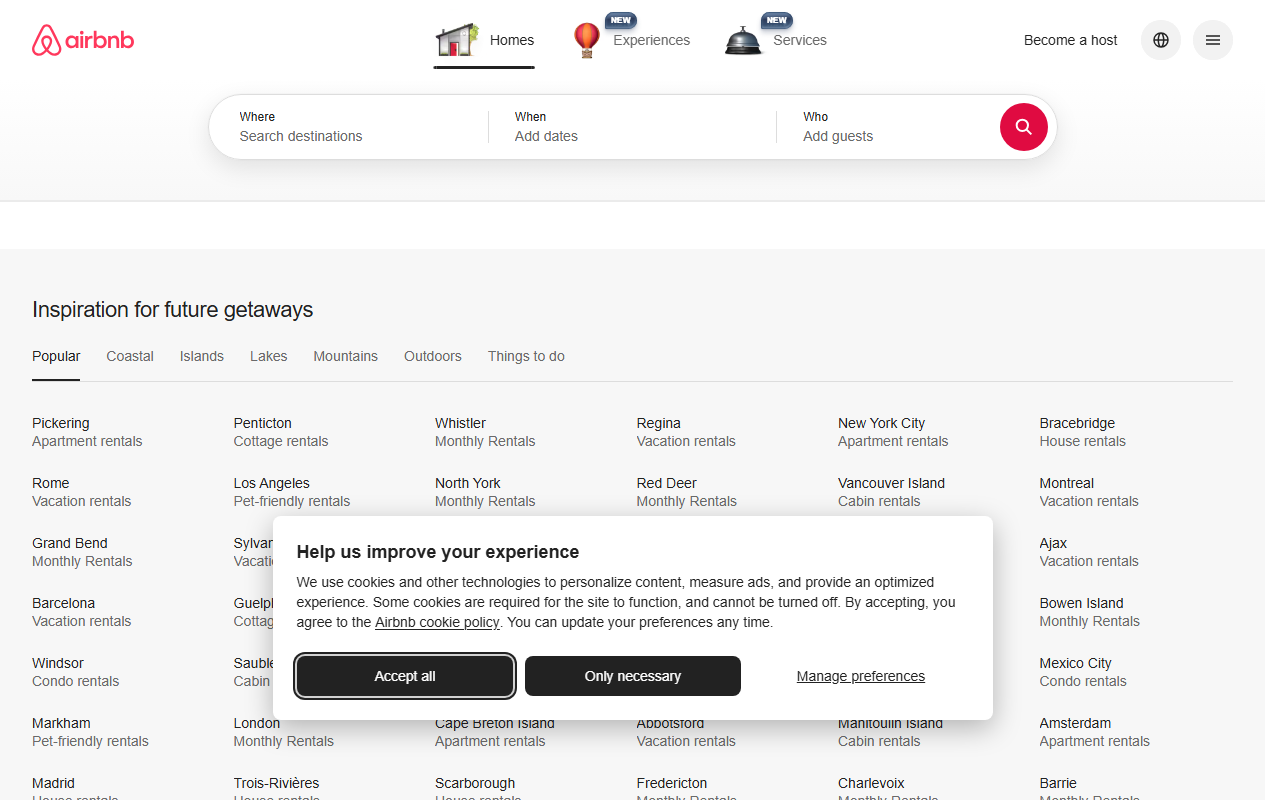Open London Monthly Rentals
The height and width of the screenshot is (800, 1280).
284,732
